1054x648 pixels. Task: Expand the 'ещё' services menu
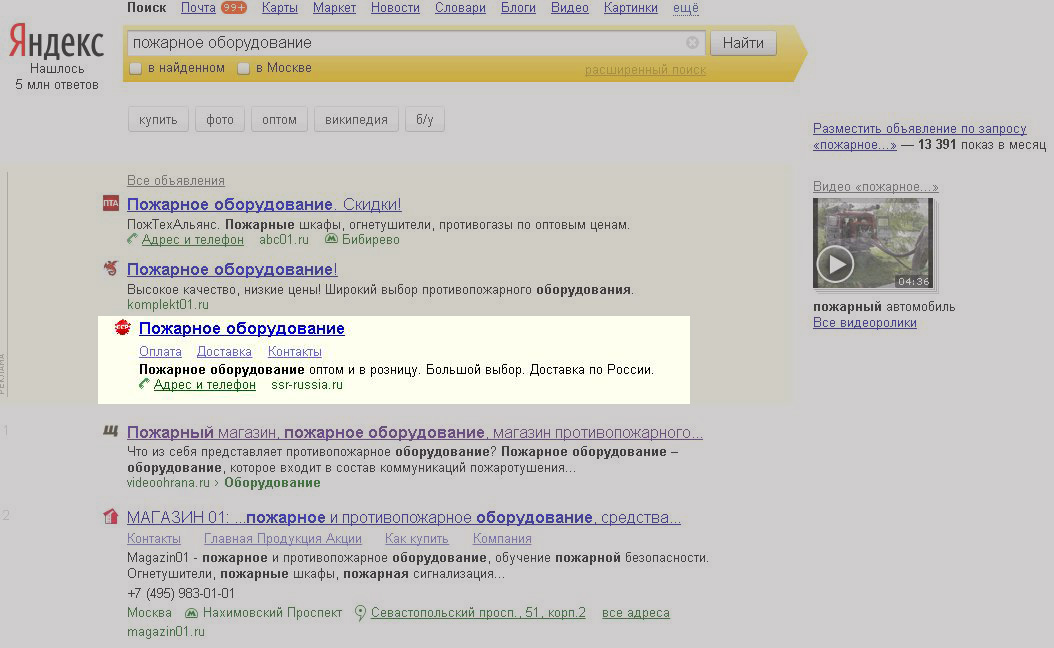(686, 8)
